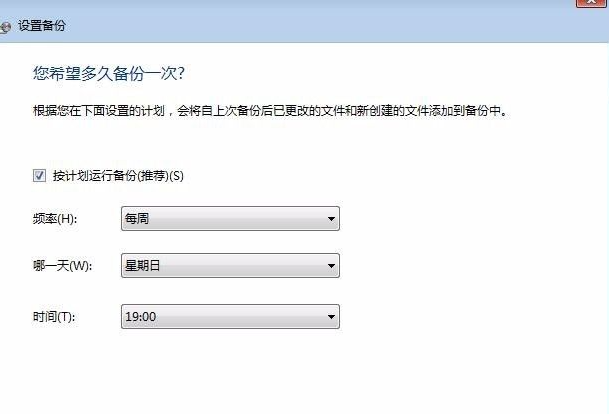
Task: Uncheck the 按计划运行备份 checkbox
Action: [40, 175]
